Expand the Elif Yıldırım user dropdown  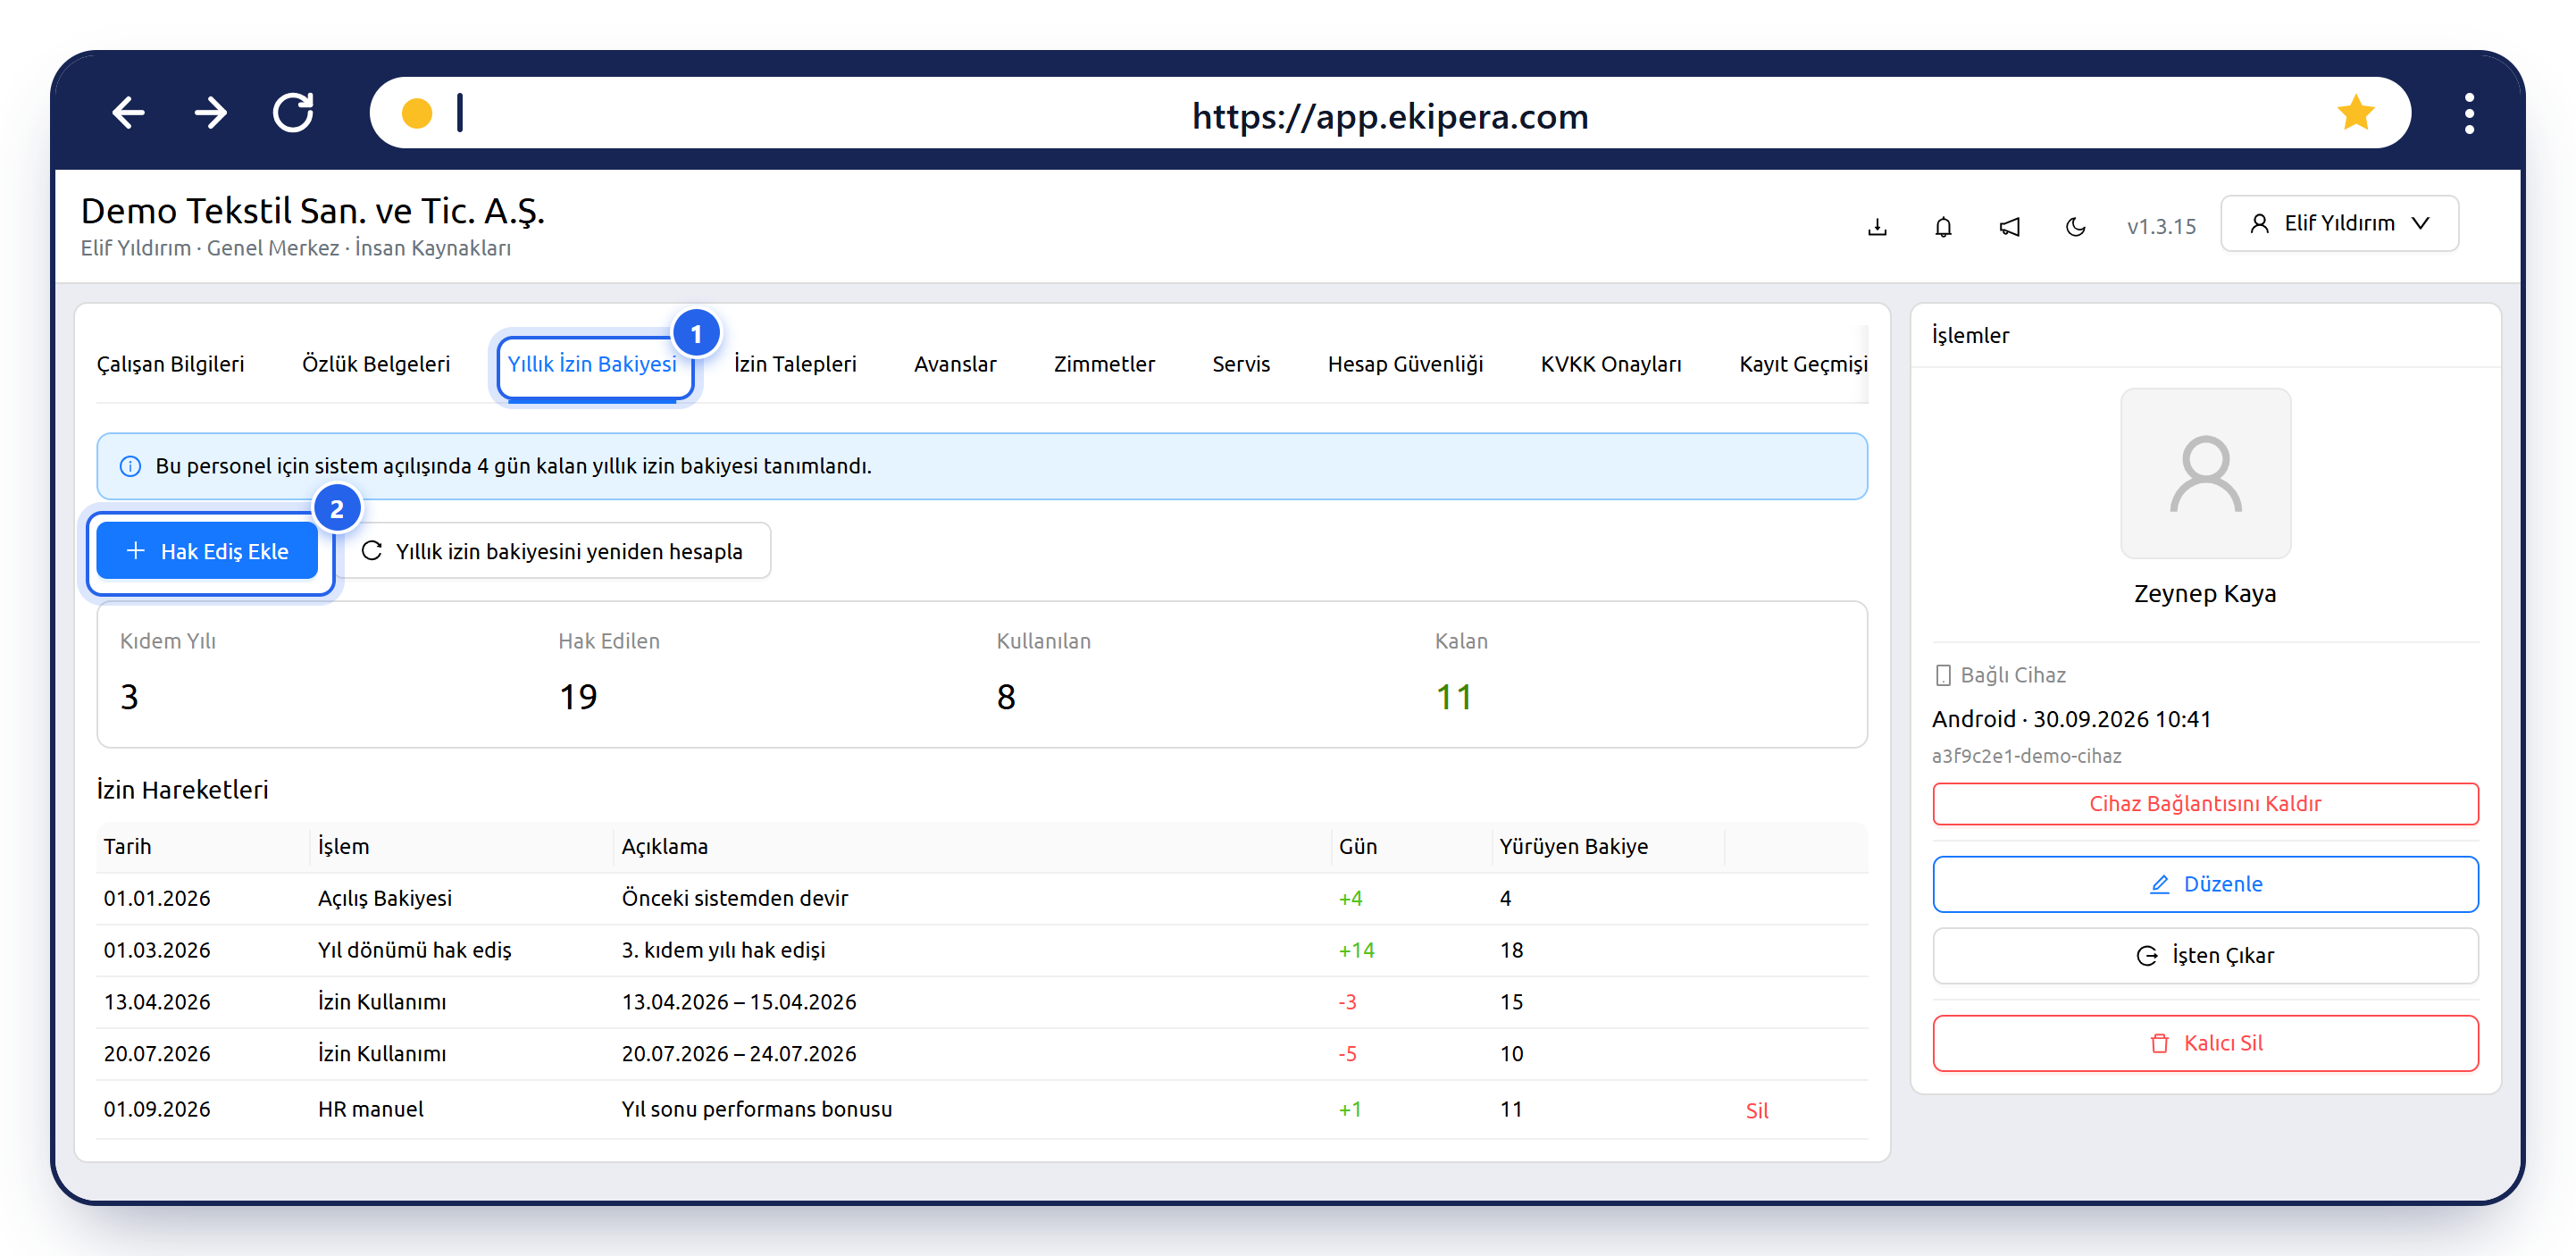click(x=2339, y=223)
